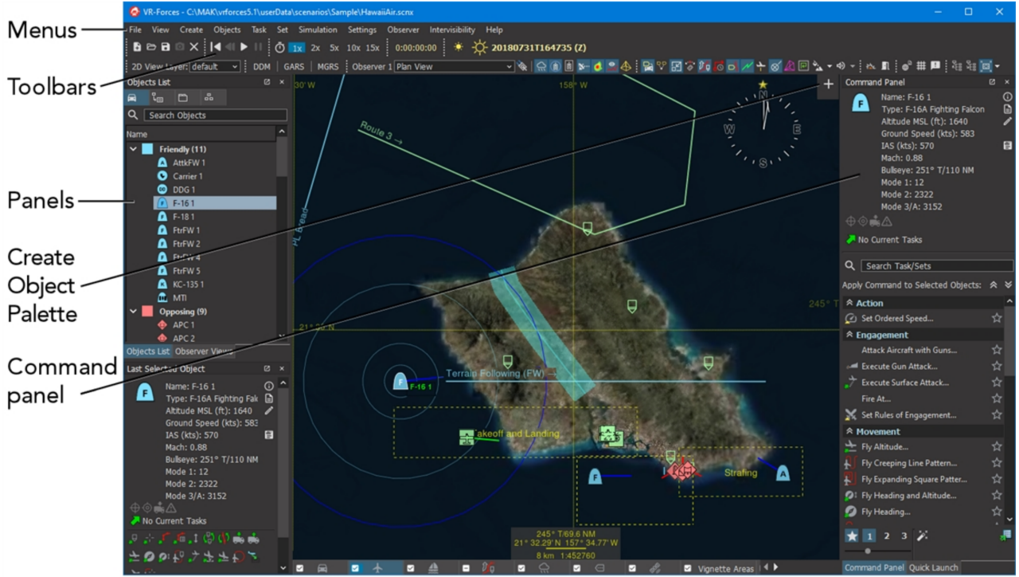The height and width of the screenshot is (577, 1019).
Task: Click the yellow wireframe pyramid icon
Action: point(626,66)
